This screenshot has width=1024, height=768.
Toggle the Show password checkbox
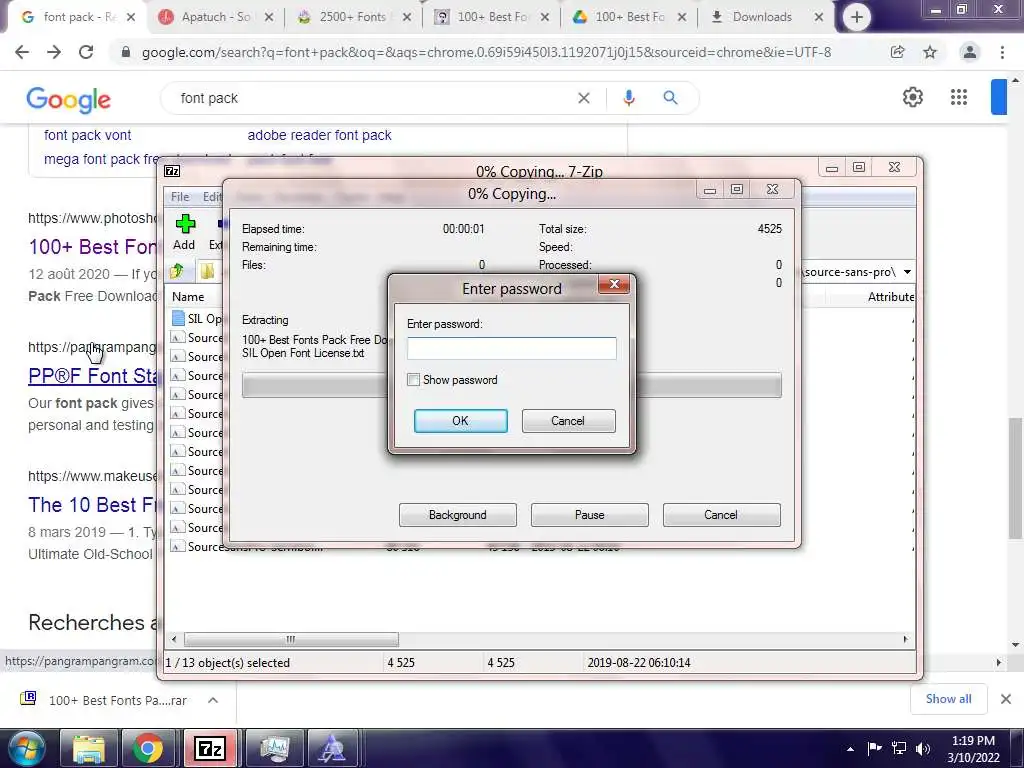pos(413,379)
